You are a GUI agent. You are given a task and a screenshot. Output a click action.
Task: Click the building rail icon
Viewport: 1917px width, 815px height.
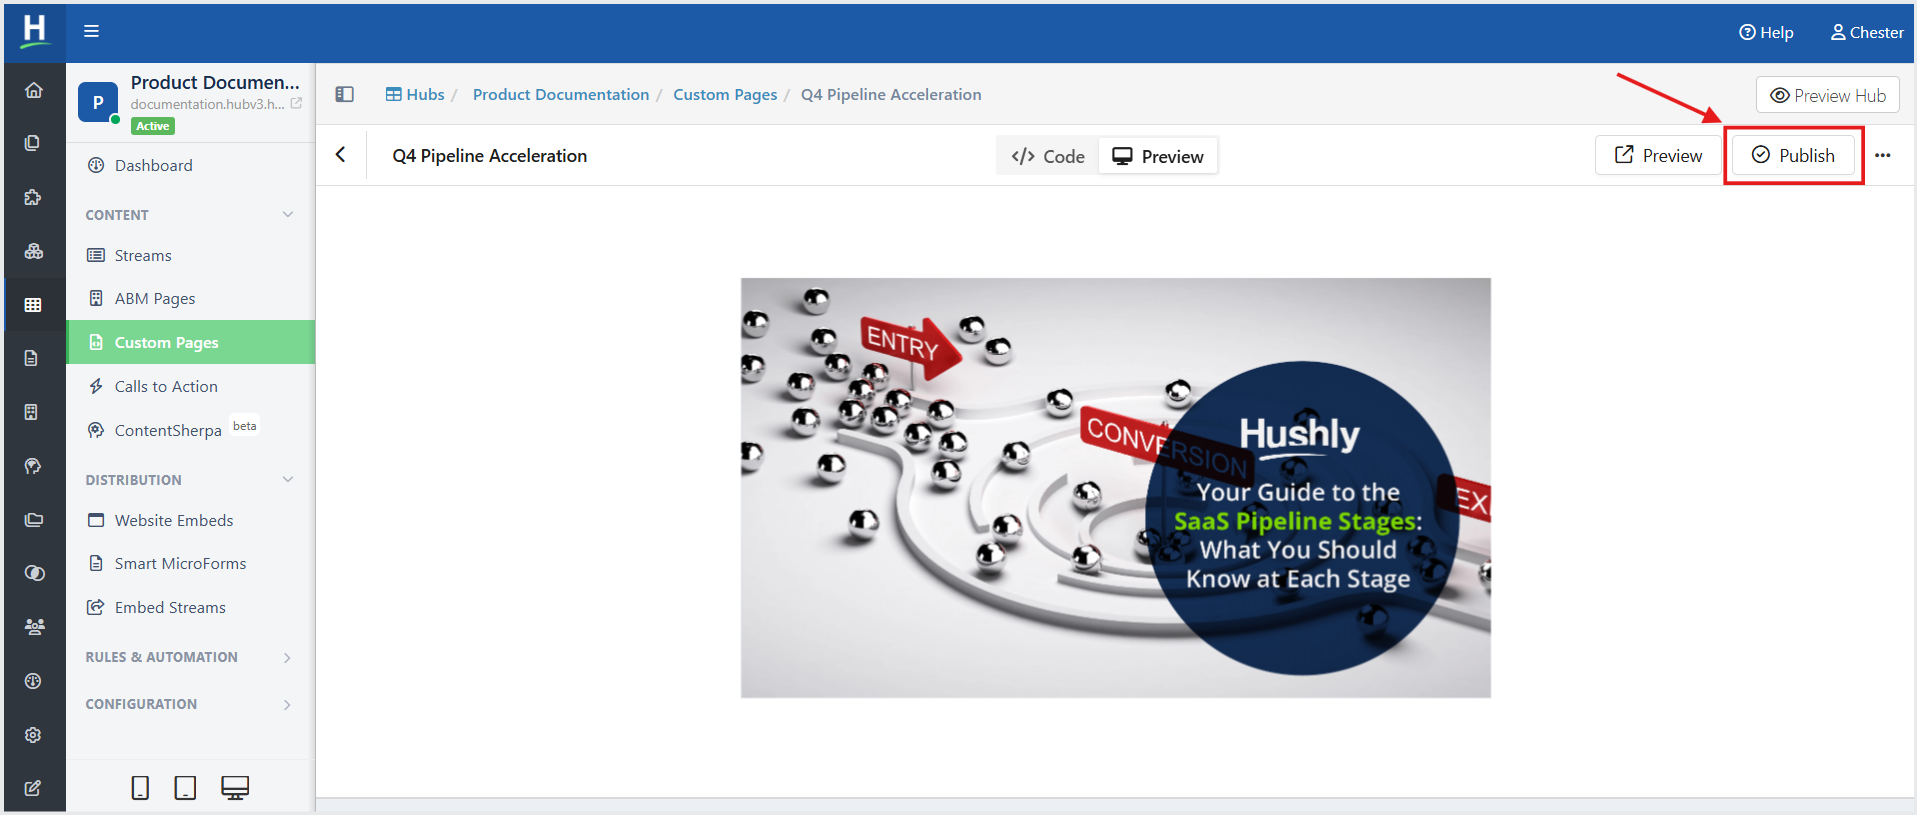(32, 412)
